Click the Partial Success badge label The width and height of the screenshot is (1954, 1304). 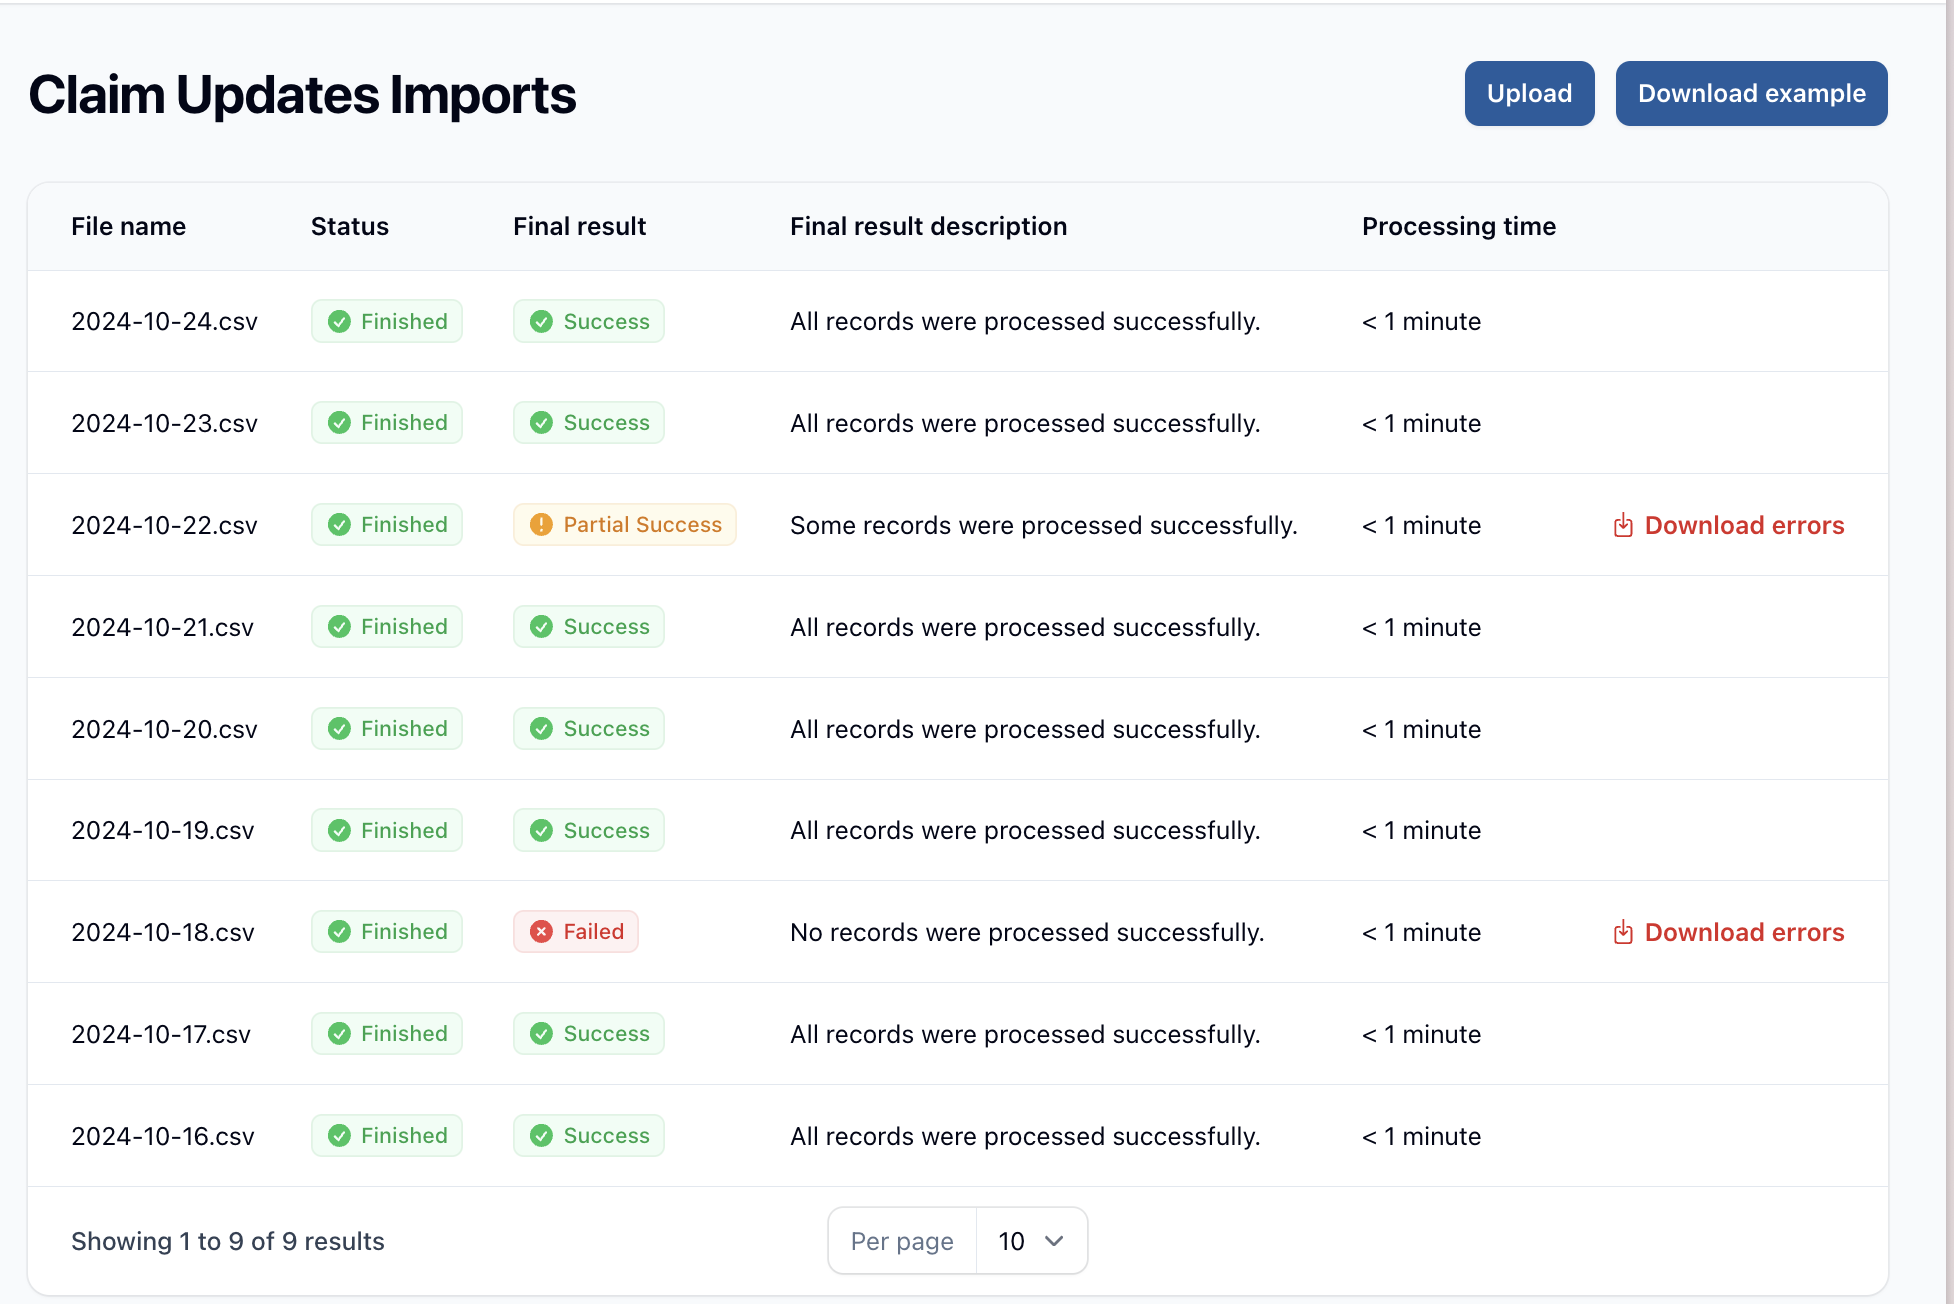pyautogui.click(x=642, y=525)
